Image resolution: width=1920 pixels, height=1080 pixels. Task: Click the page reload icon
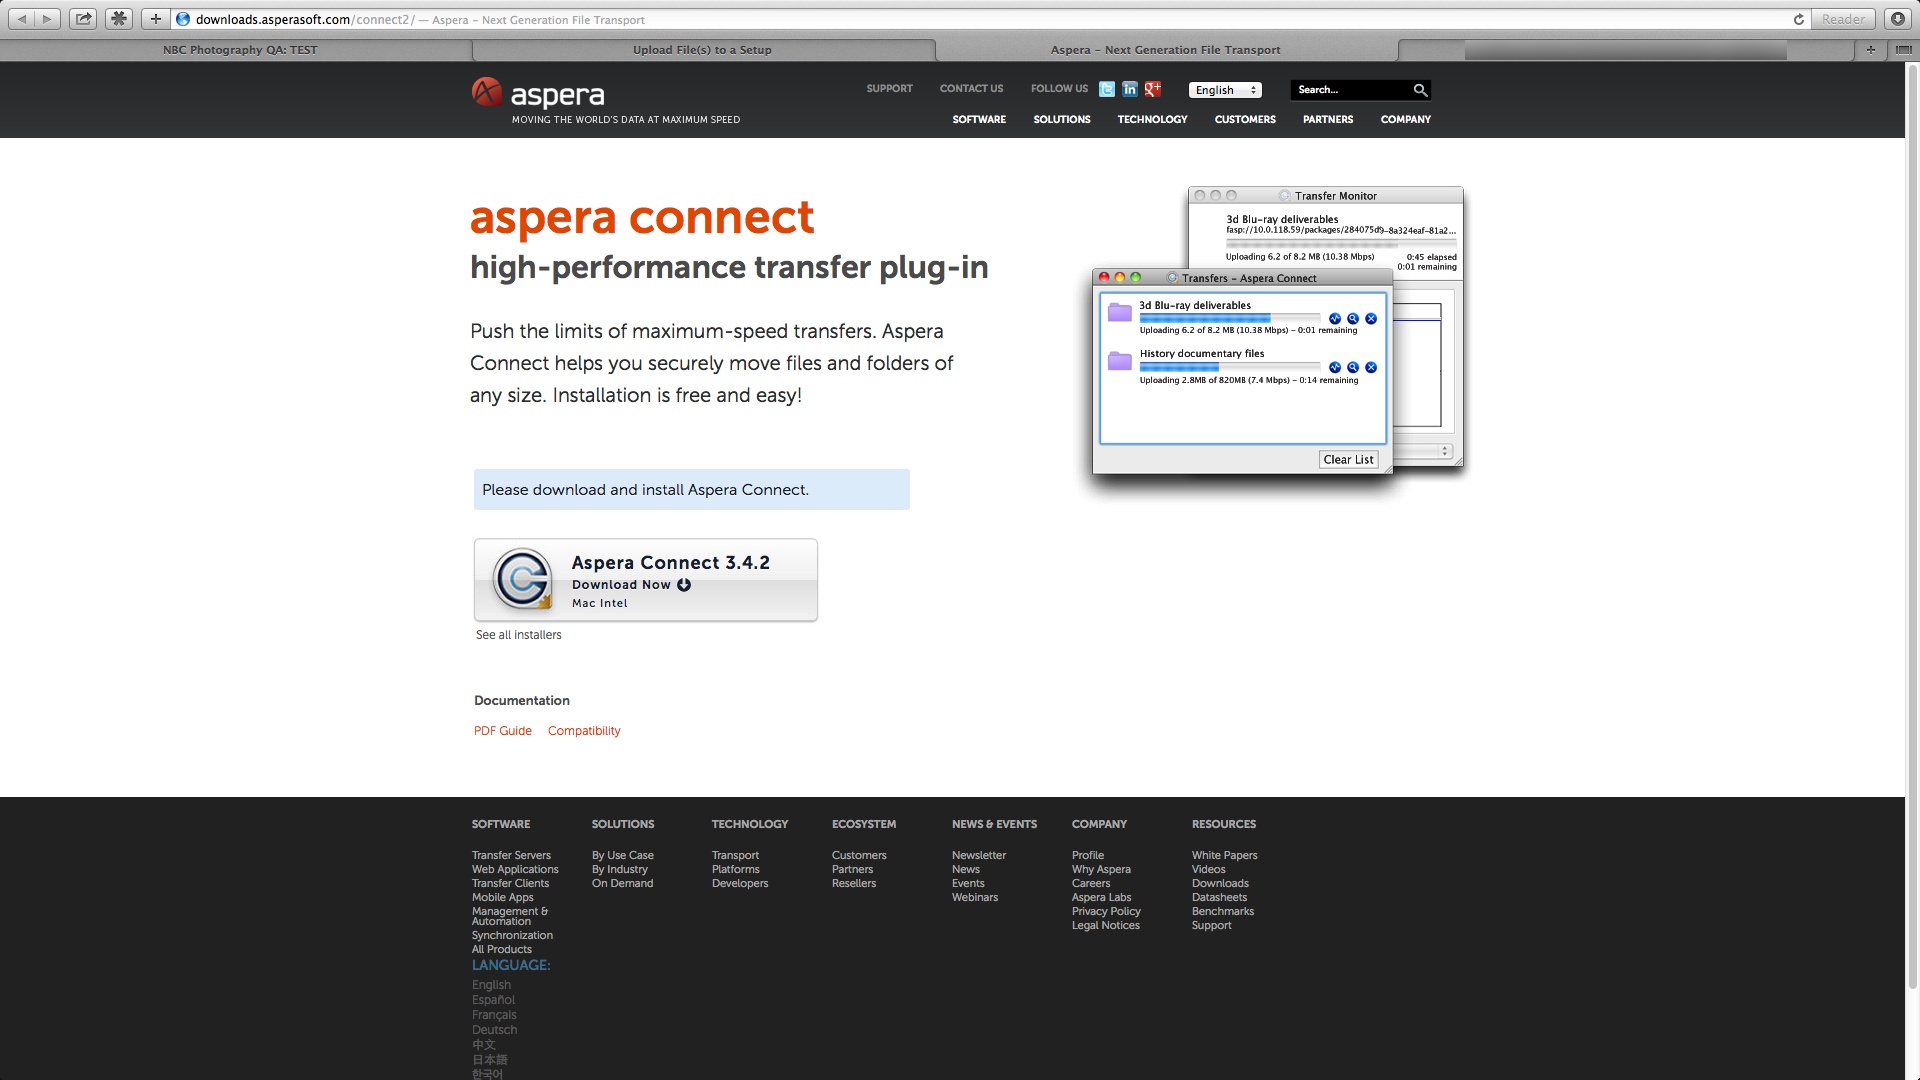pos(1798,19)
